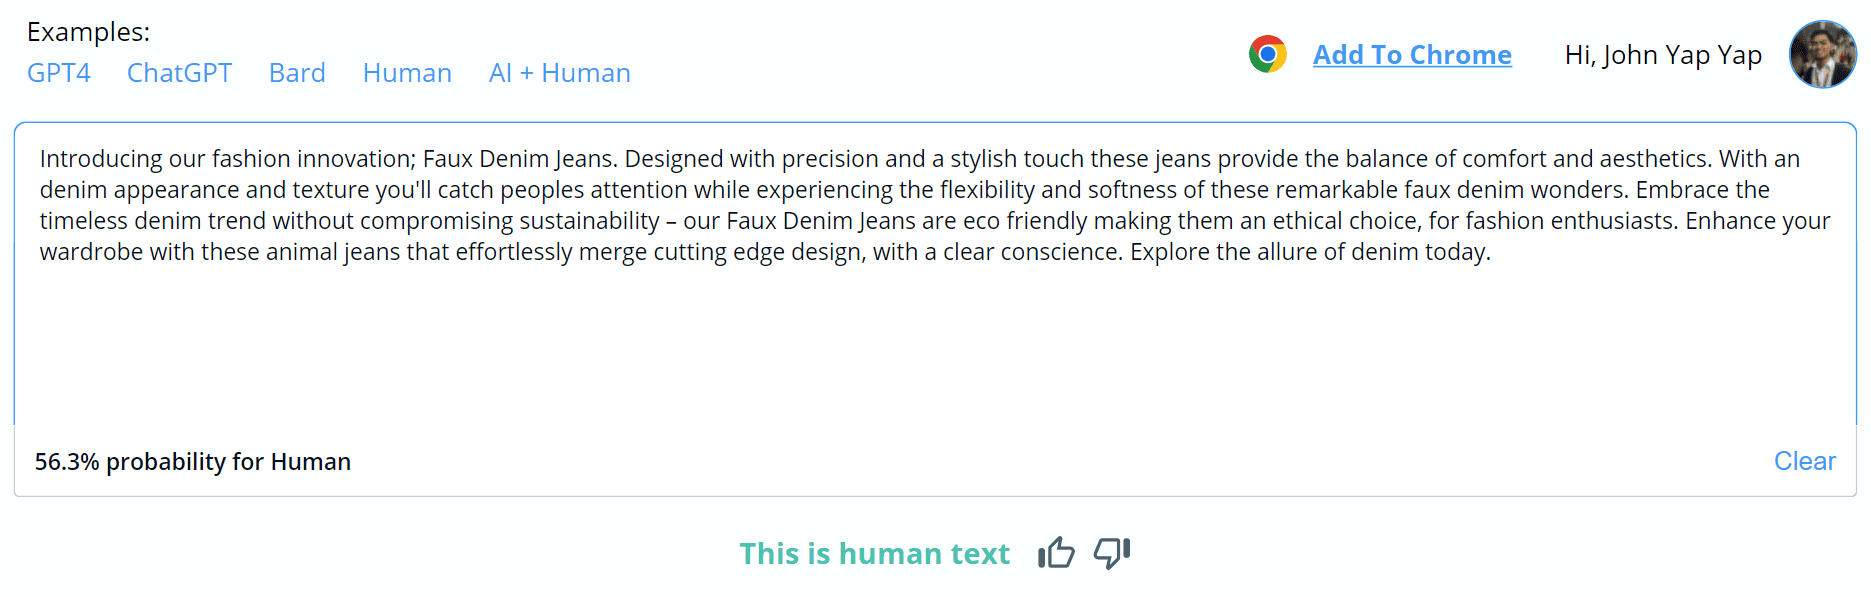
Task: Click the Chrome logo icon
Action: click(x=1267, y=54)
